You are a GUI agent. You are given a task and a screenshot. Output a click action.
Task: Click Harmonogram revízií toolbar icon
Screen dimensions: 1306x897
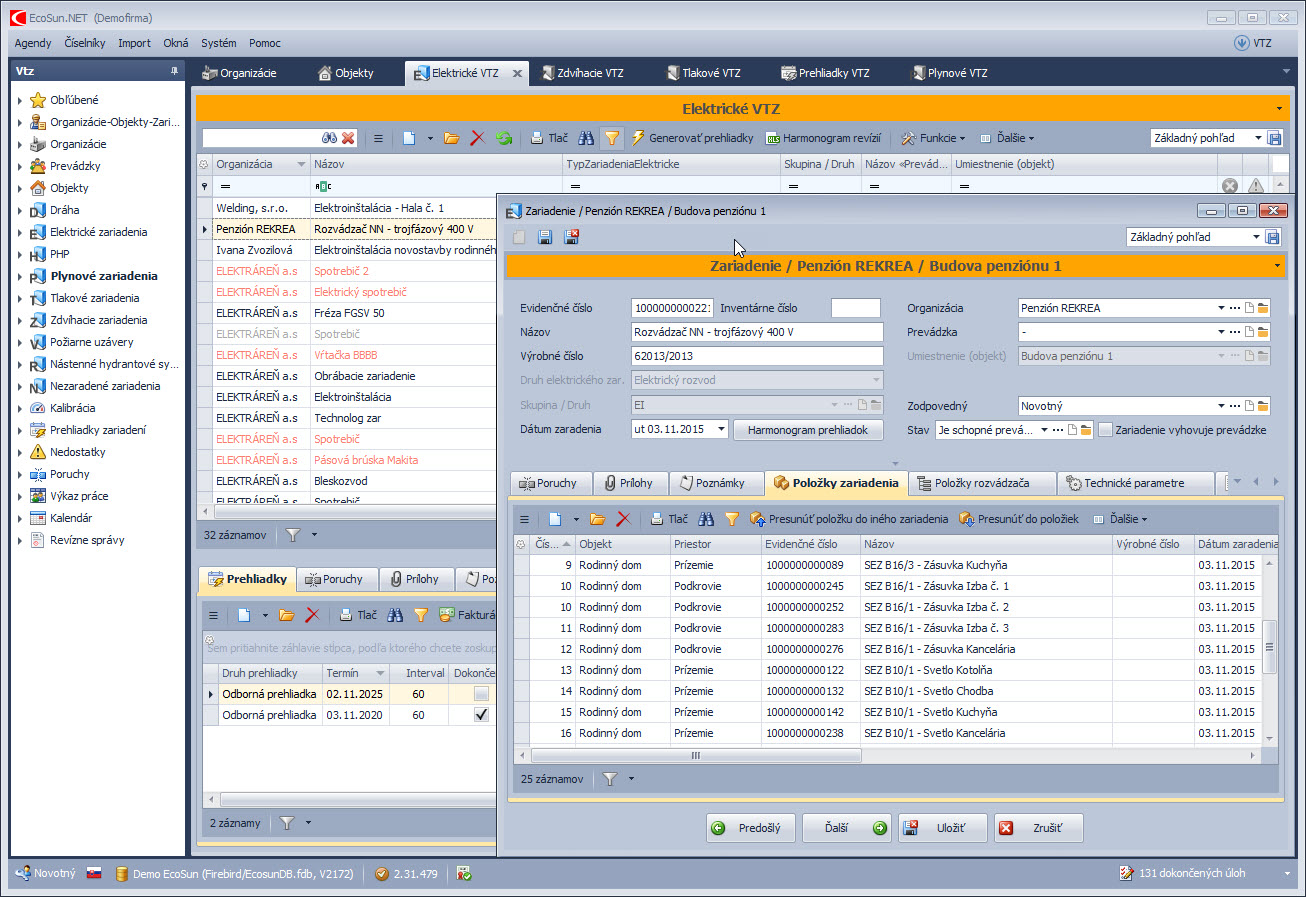pyautogui.click(x=773, y=138)
